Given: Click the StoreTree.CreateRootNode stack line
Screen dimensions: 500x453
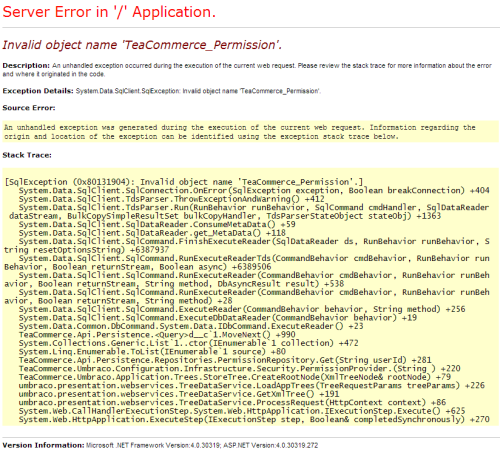Looking at the screenshot, I should pos(235,377).
